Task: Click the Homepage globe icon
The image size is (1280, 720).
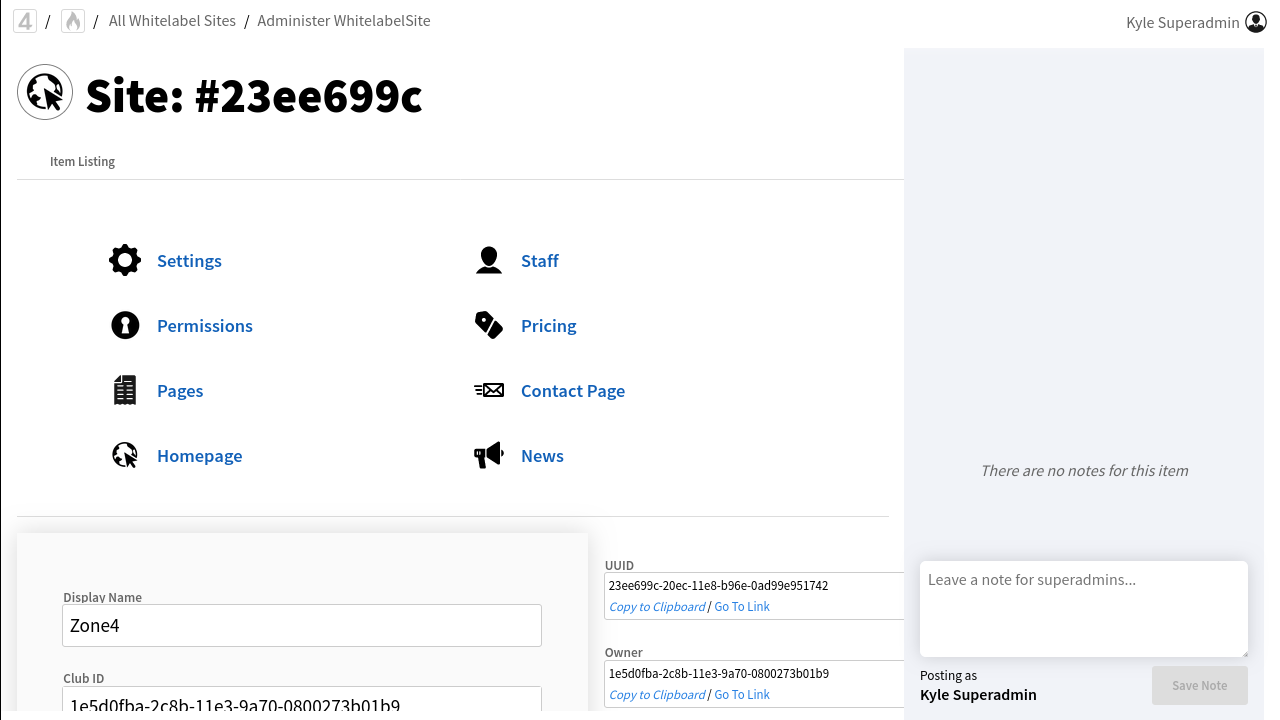Action: pyautogui.click(x=125, y=455)
